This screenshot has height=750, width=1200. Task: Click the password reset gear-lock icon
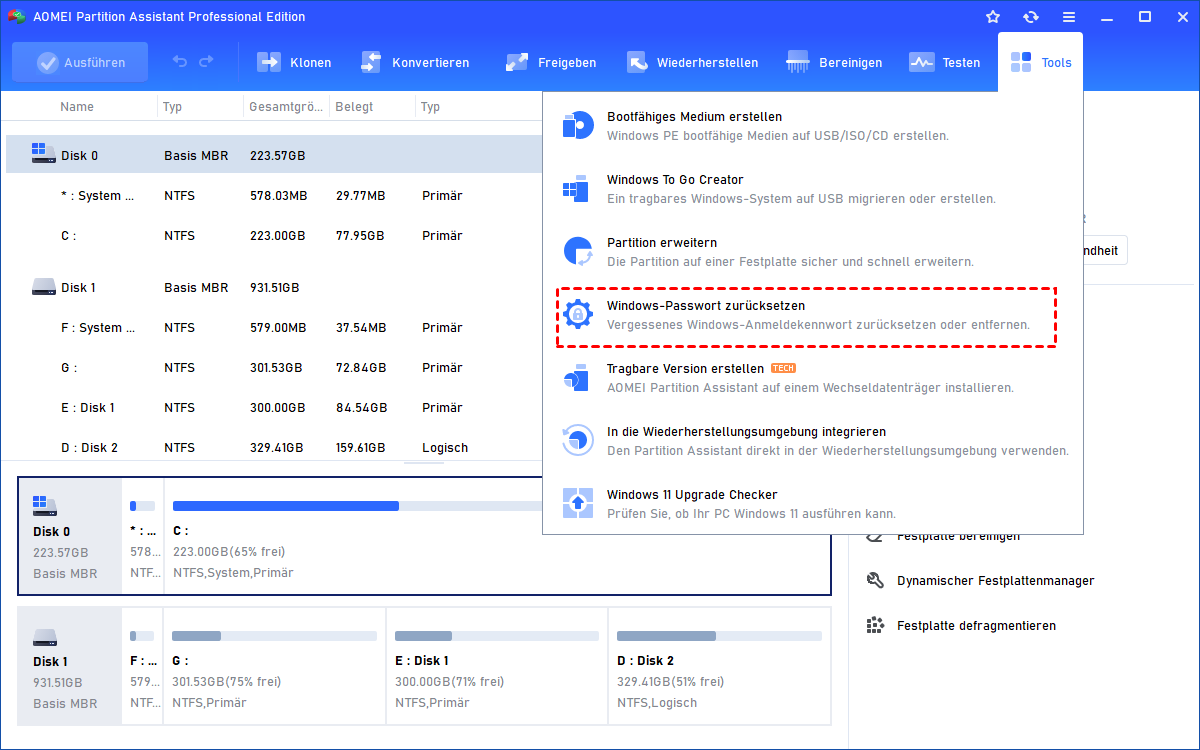click(x=578, y=314)
